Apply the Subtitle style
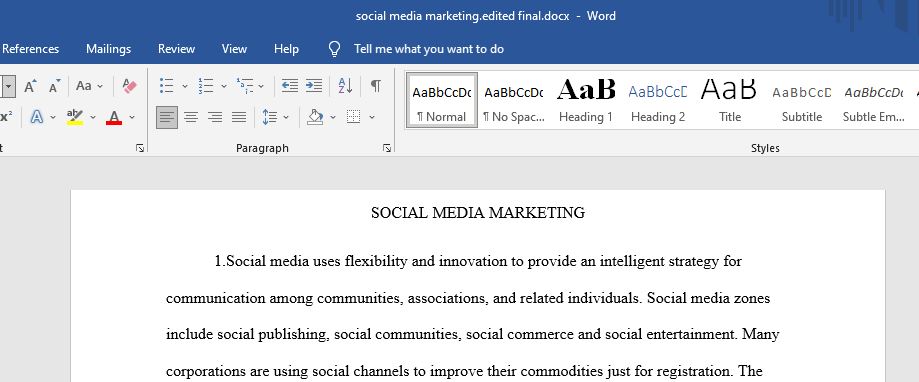 pyautogui.click(x=802, y=100)
